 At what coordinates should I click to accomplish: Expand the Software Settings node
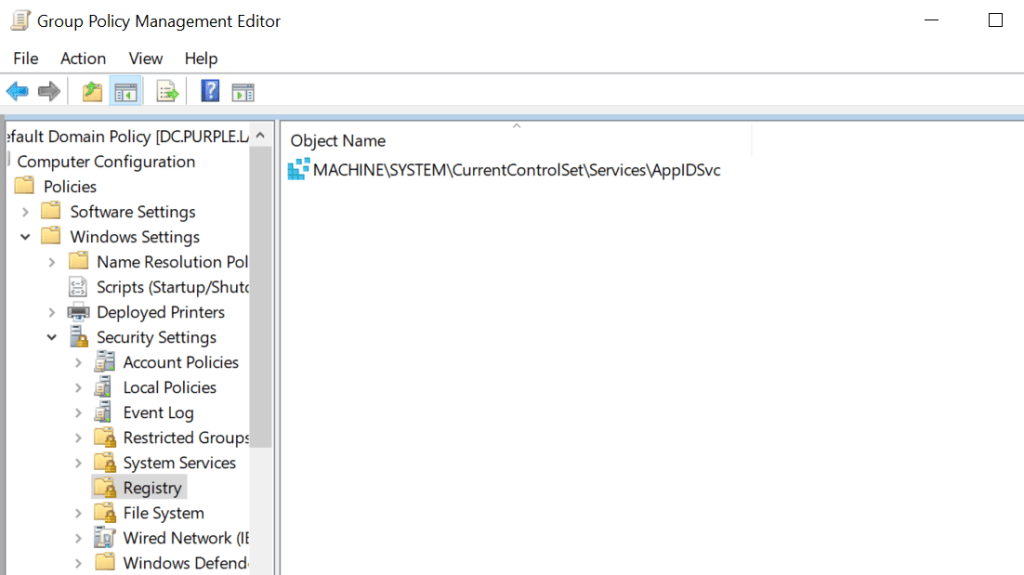point(25,212)
